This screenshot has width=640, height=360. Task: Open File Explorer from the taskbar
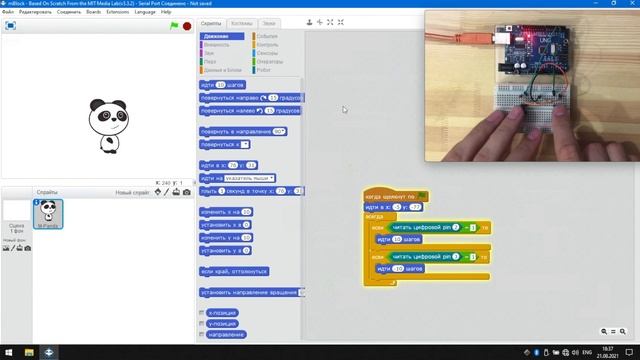[29, 352]
